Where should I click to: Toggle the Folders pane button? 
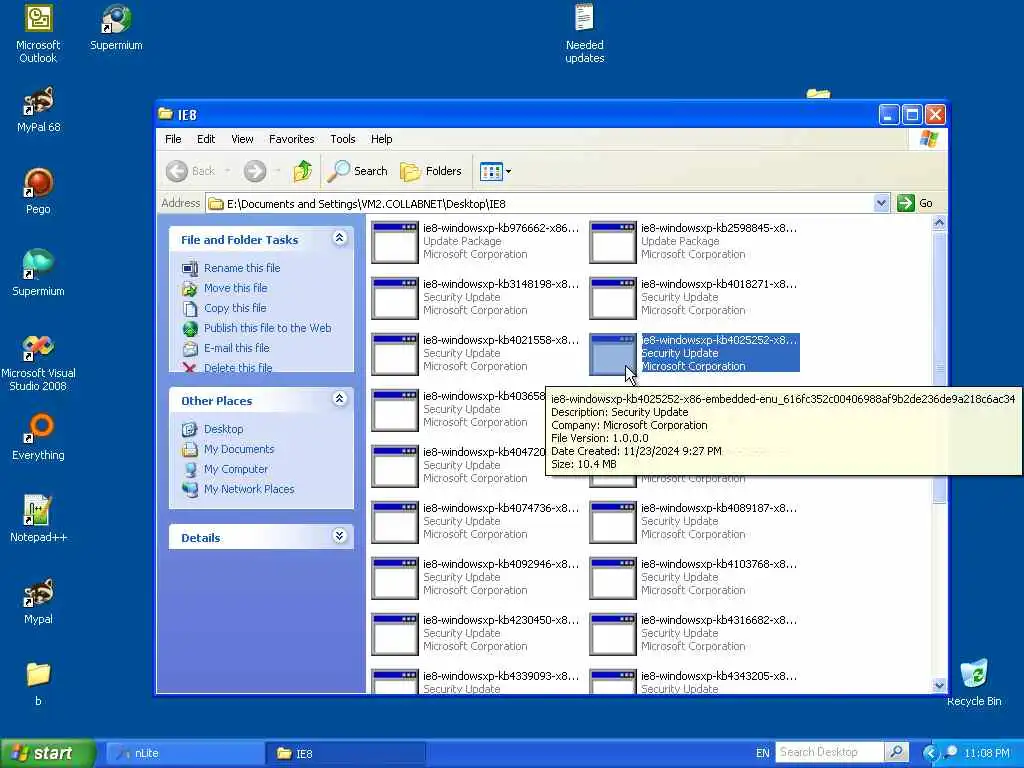[x=431, y=171]
